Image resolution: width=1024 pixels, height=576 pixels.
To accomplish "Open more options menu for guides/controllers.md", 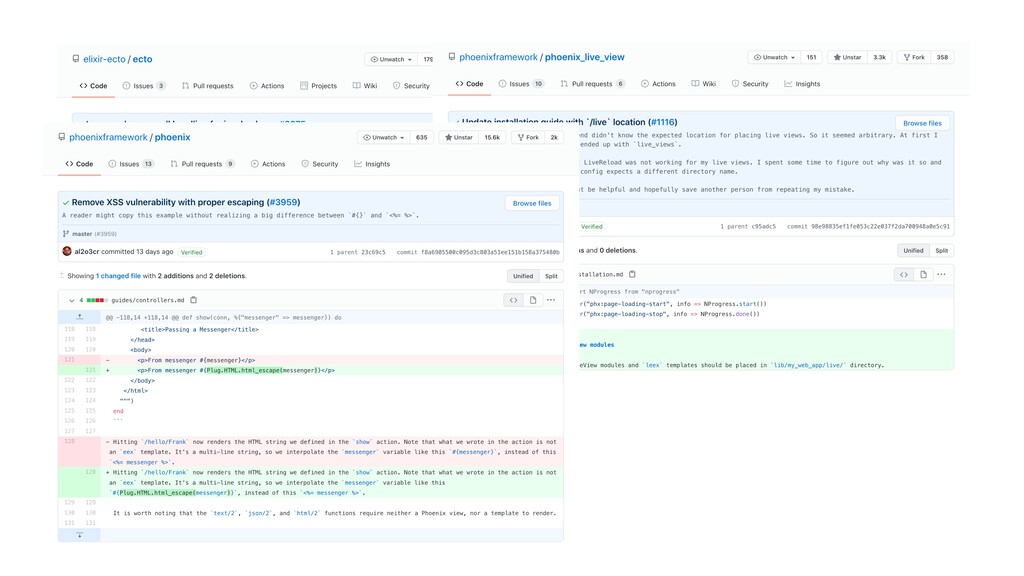I will coord(551,300).
